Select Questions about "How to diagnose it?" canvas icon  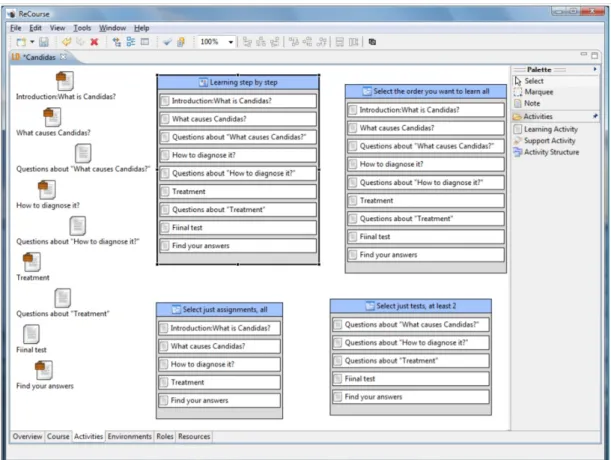coord(78,226)
